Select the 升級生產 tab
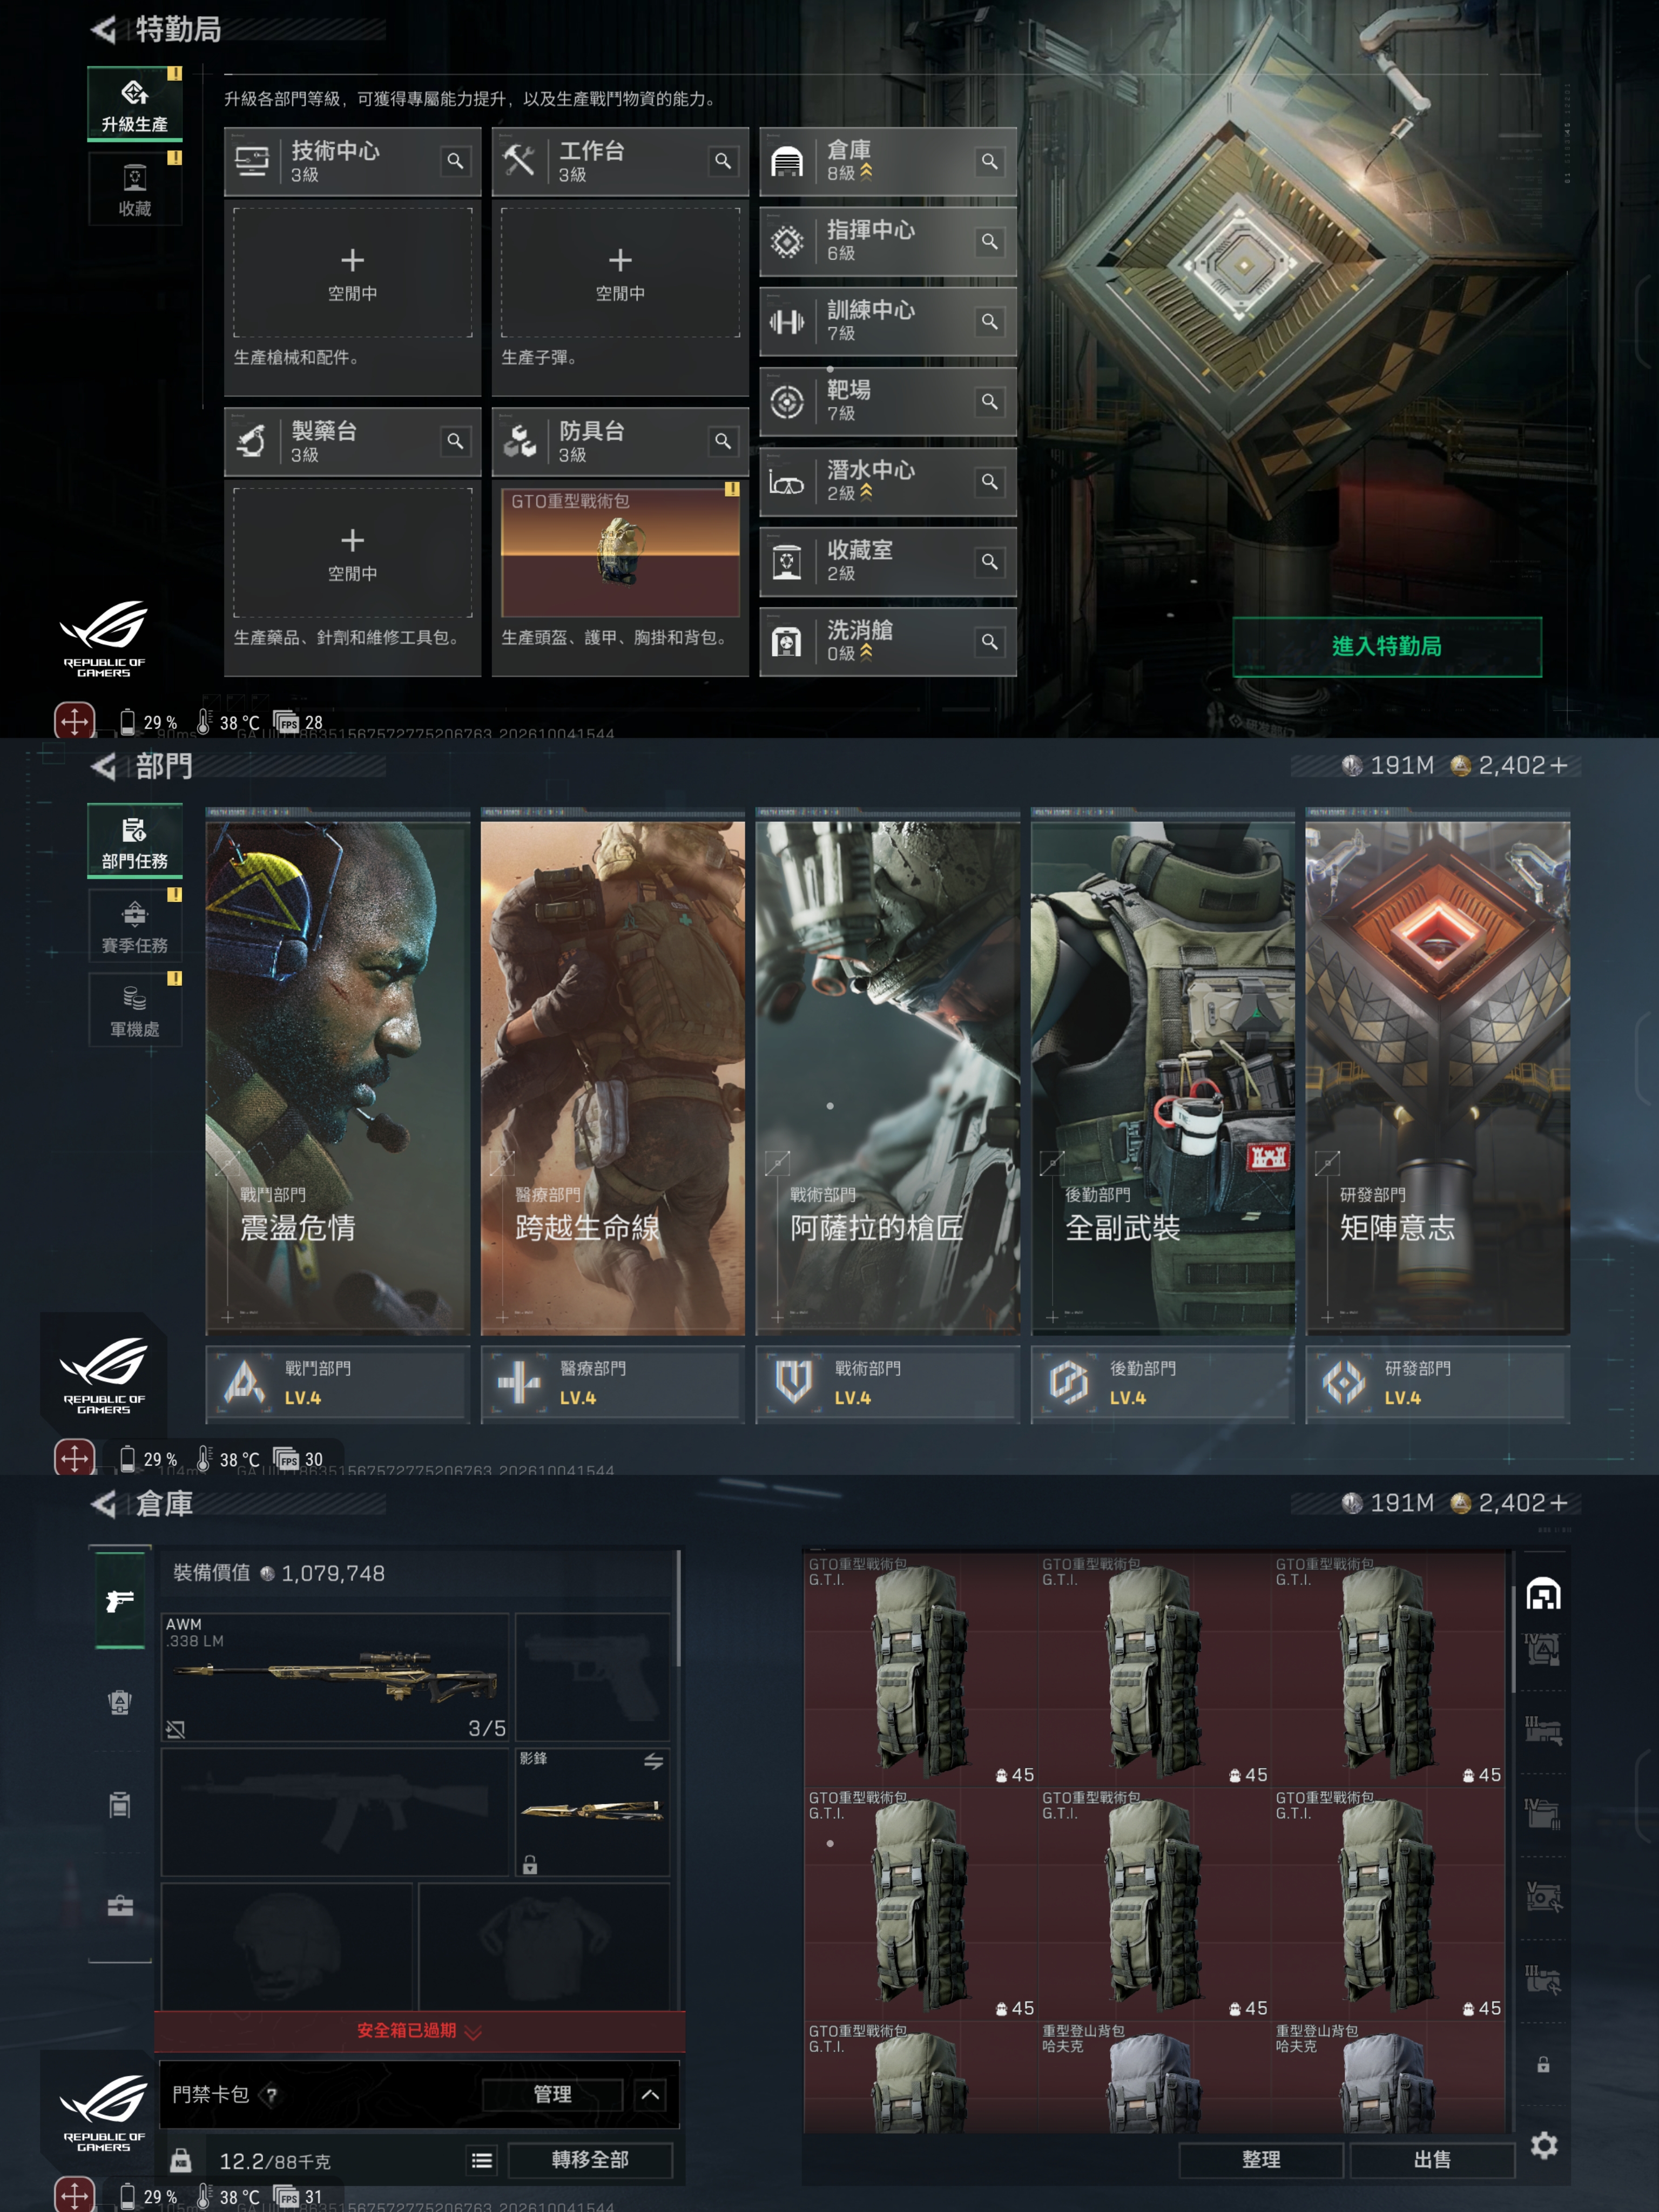 (135, 103)
